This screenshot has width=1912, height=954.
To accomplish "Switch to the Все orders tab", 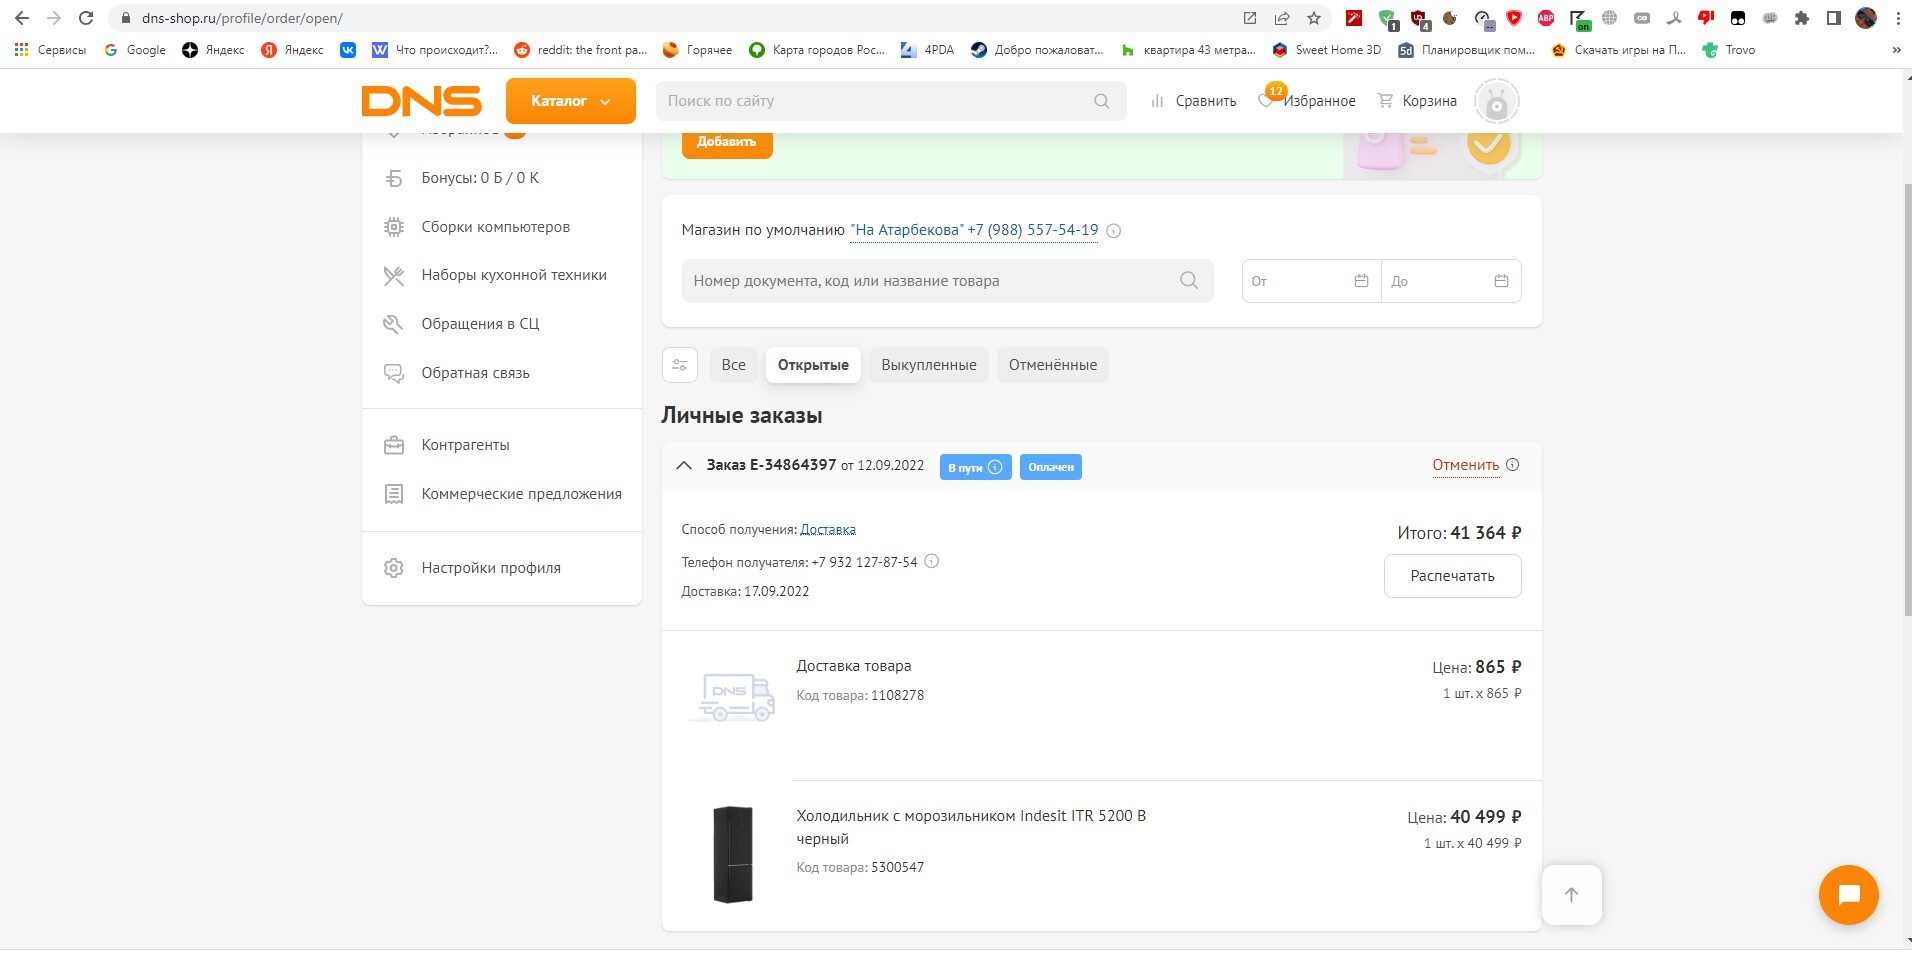I will [x=733, y=365].
